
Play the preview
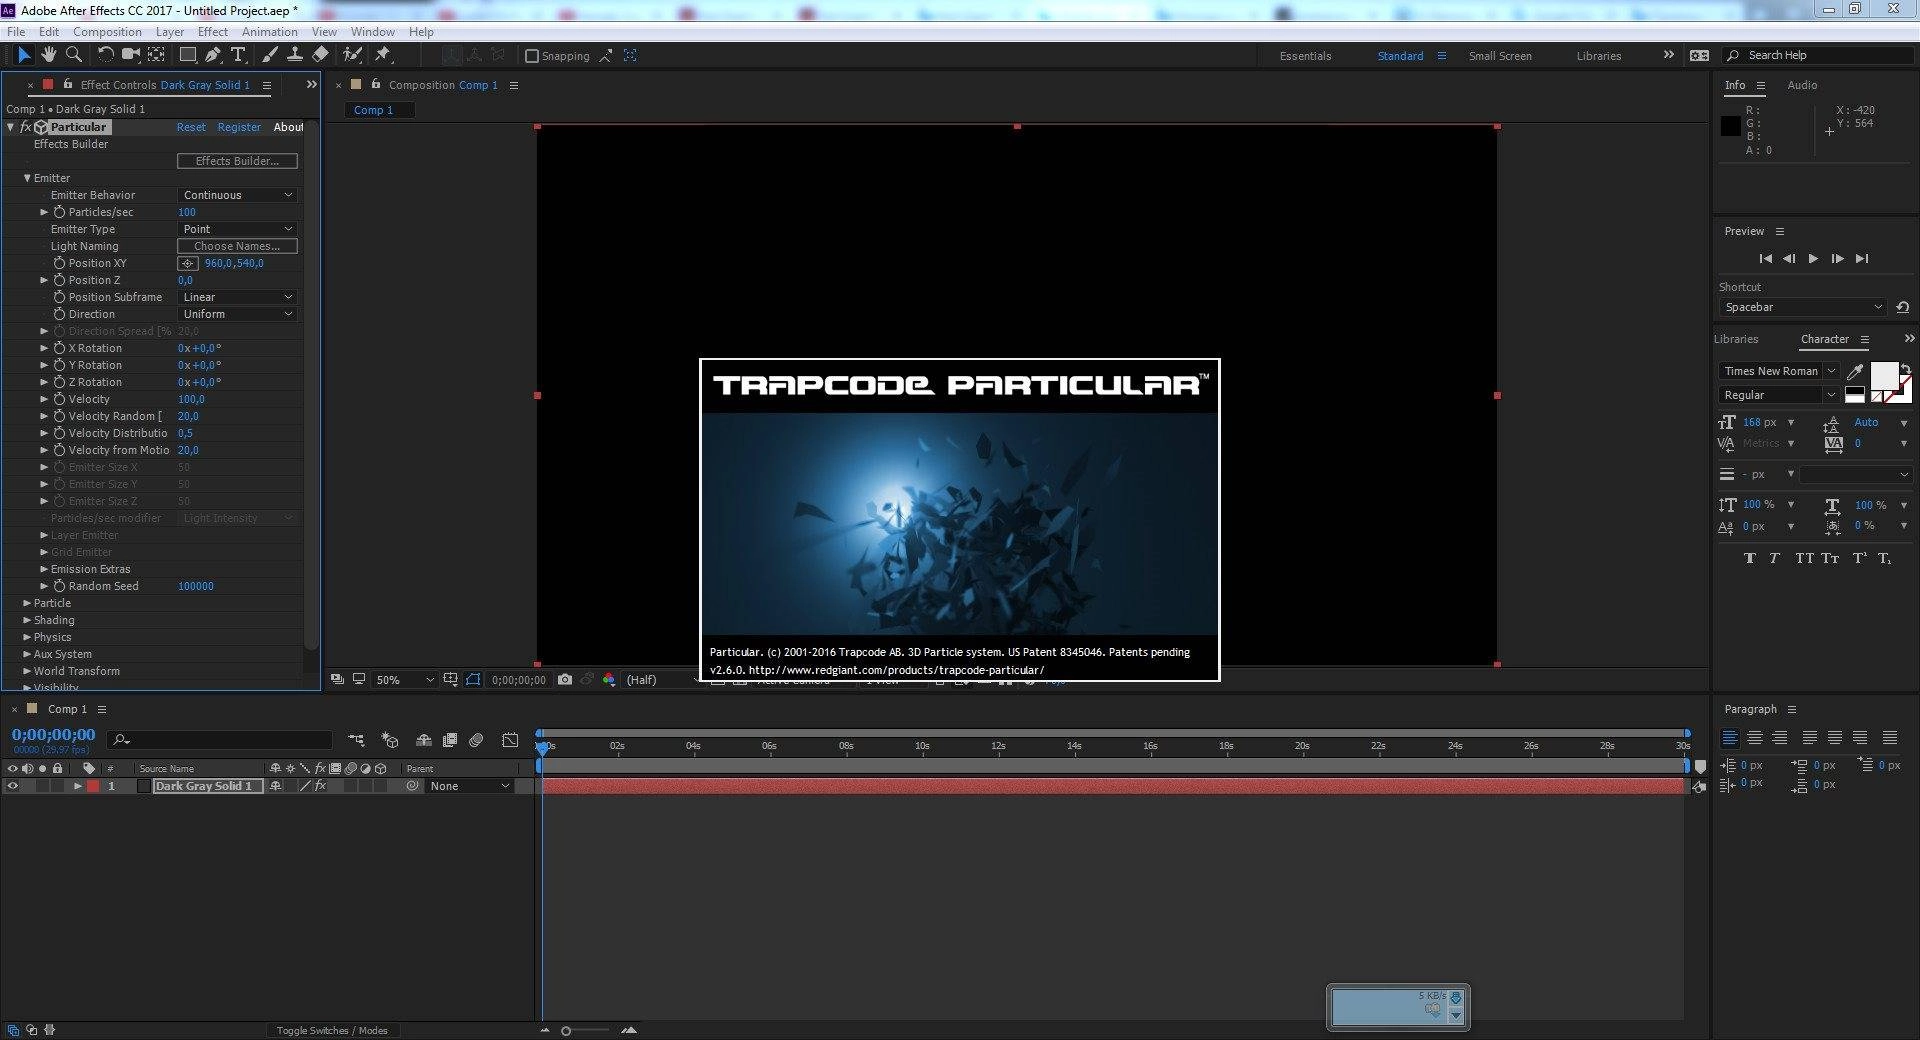click(x=1813, y=258)
